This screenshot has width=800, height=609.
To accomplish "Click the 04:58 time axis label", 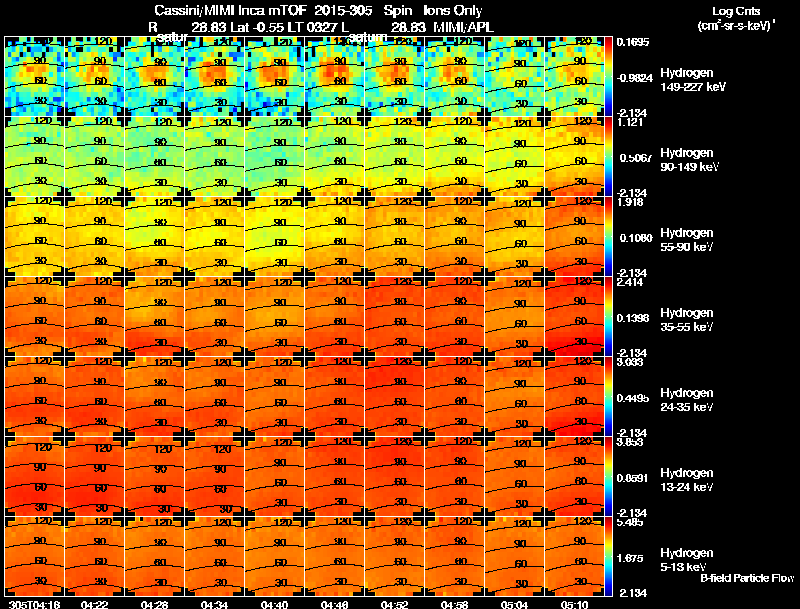I will pyautogui.click(x=454, y=604).
